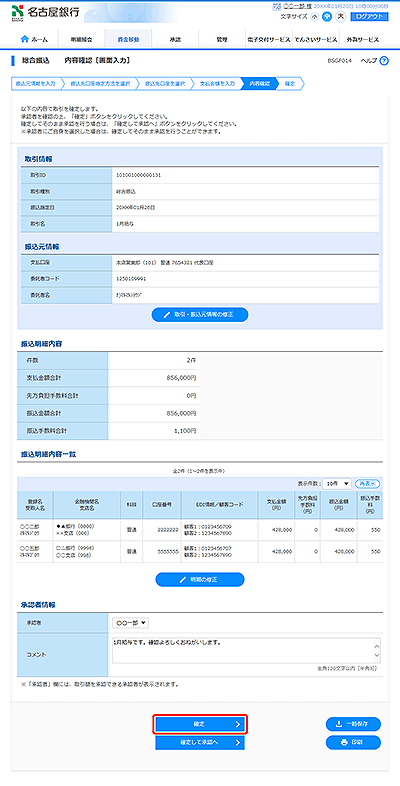400x786 pixels.
Task: Open the 資金移動 navigation tab
Action: point(128,39)
